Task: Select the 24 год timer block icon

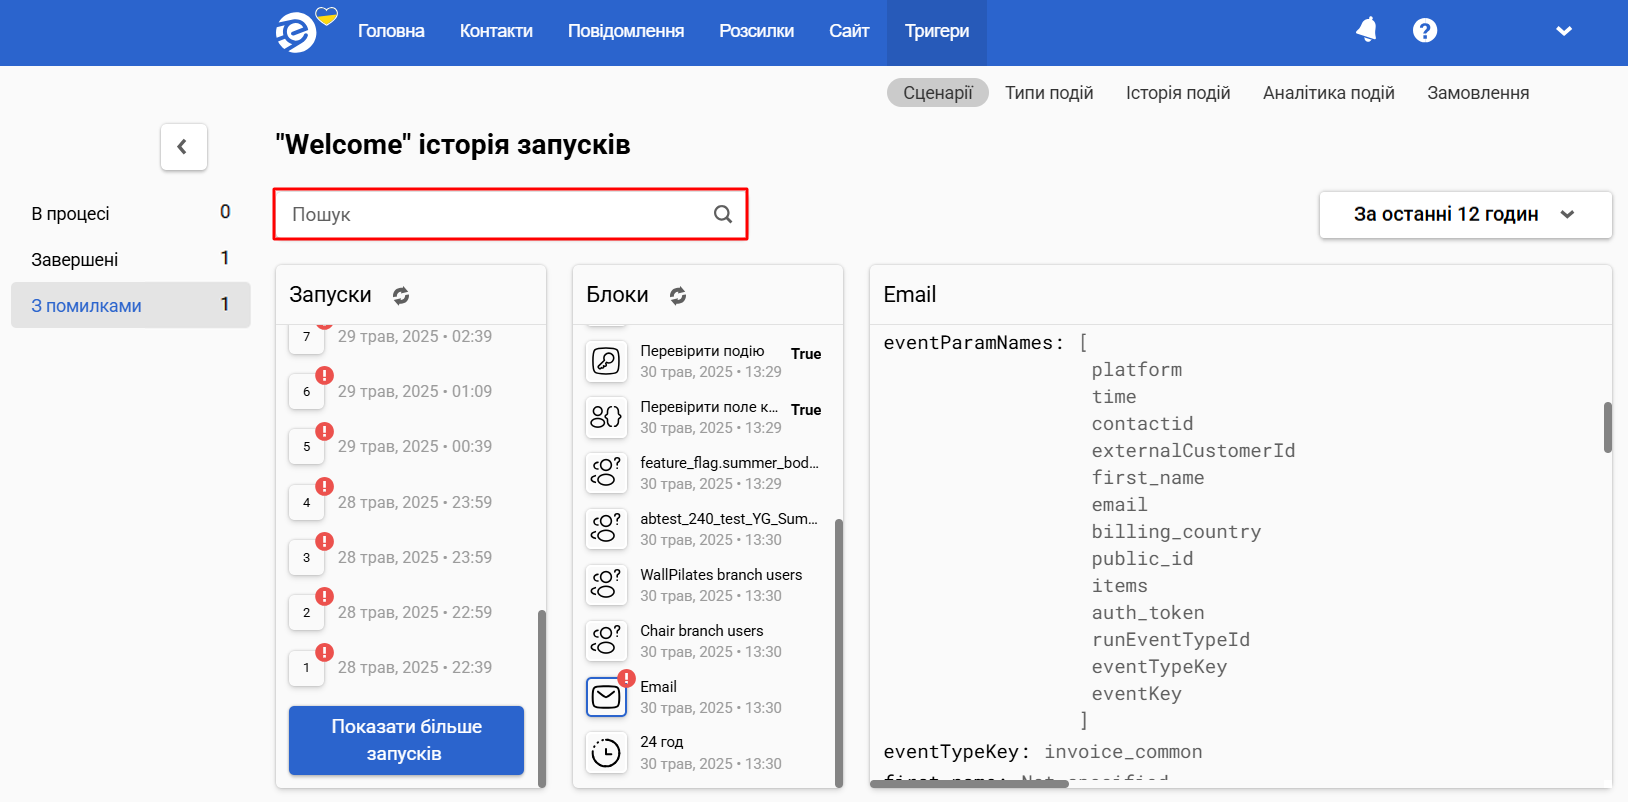Action: pyautogui.click(x=606, y=753)
